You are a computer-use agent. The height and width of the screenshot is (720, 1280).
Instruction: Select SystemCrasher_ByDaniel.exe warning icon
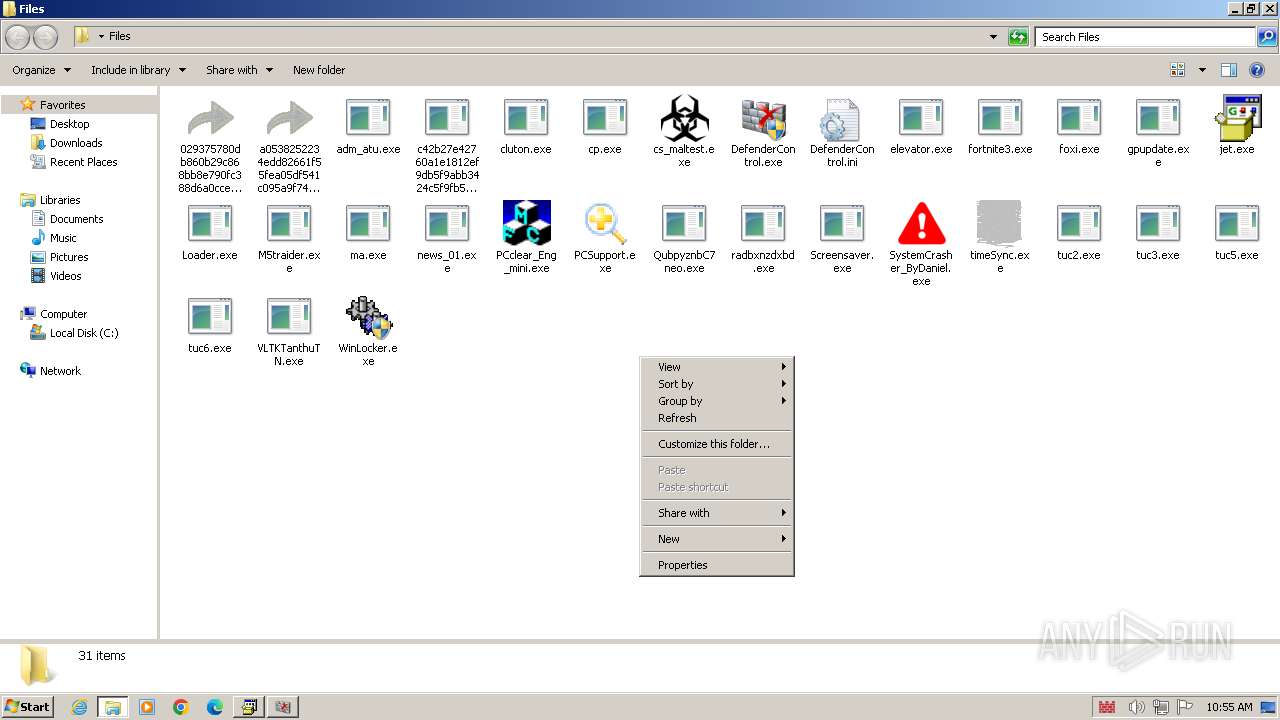(921, 224)
